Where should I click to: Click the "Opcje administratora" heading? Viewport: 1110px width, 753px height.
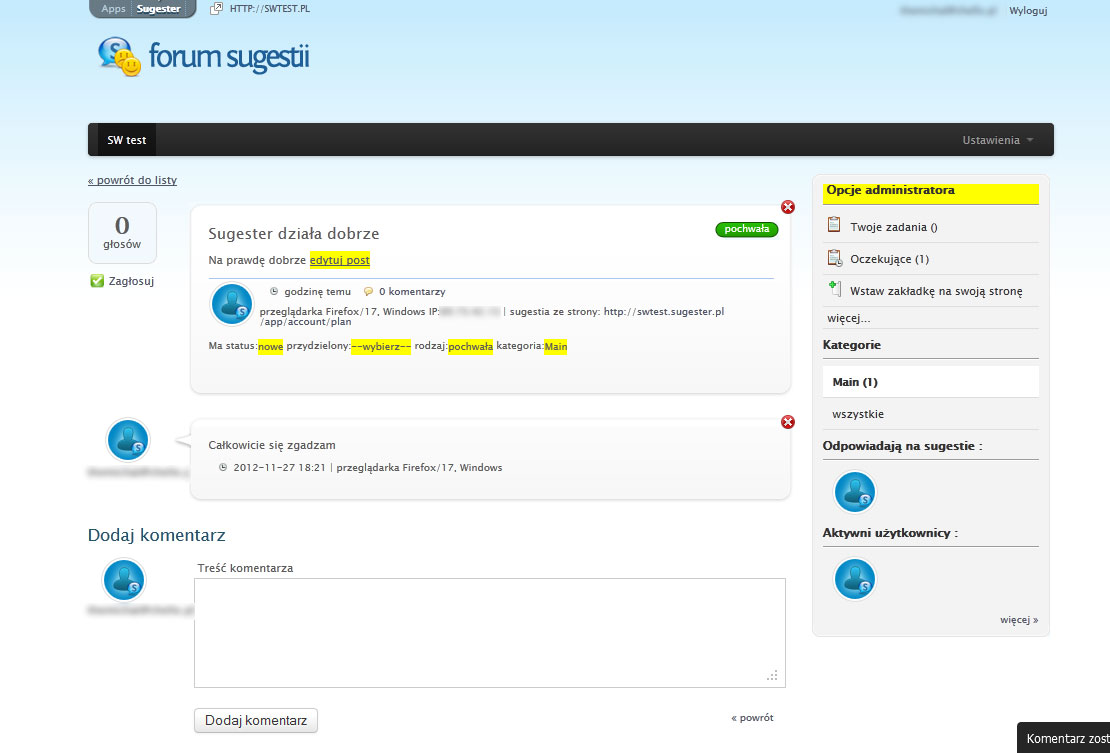click(x=891, y=190)
